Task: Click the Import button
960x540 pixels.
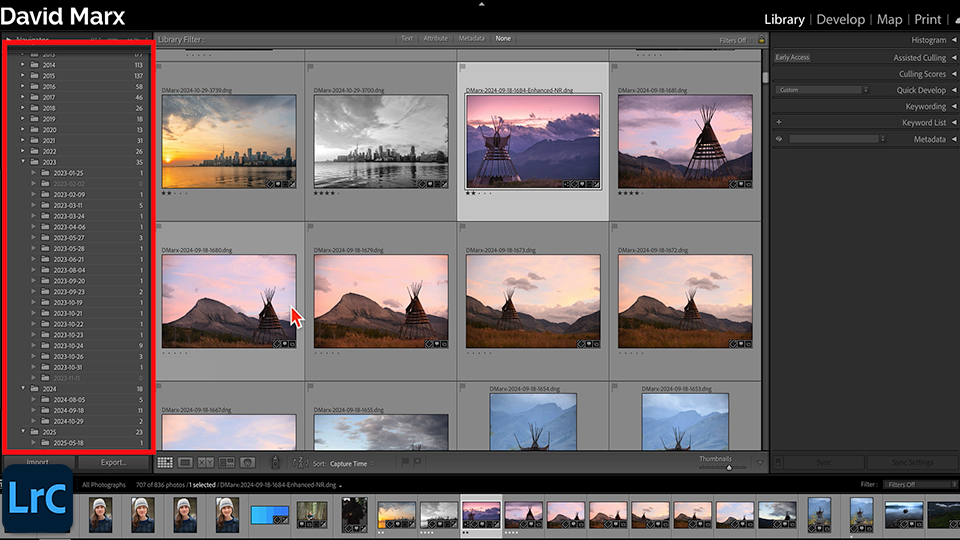Action: [x=38, y=462]
